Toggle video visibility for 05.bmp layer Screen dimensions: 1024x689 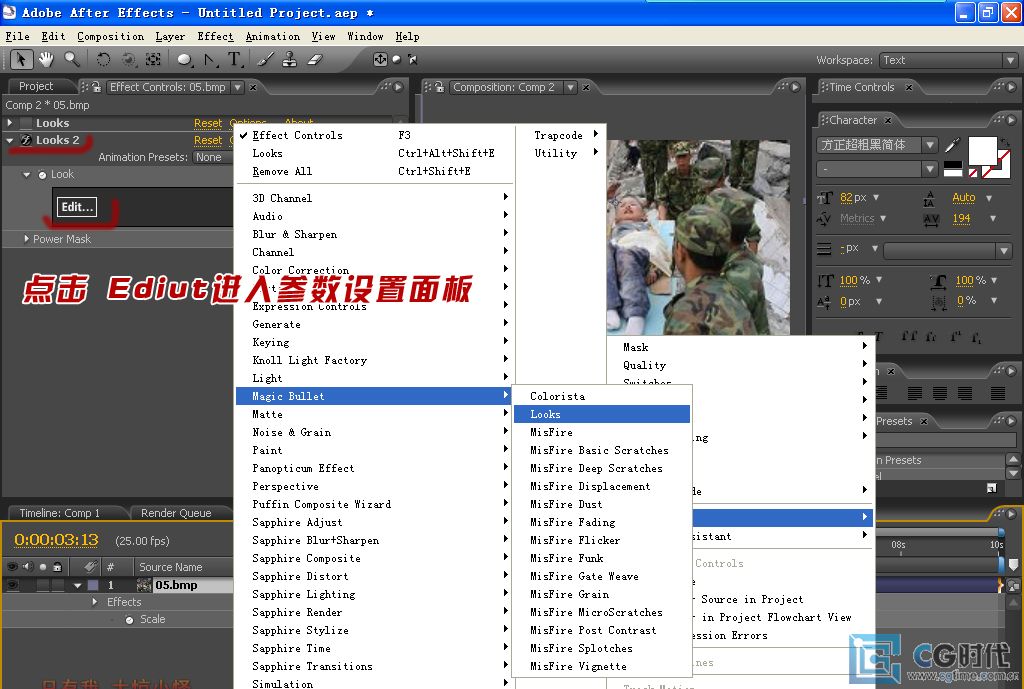coord(12,585)
